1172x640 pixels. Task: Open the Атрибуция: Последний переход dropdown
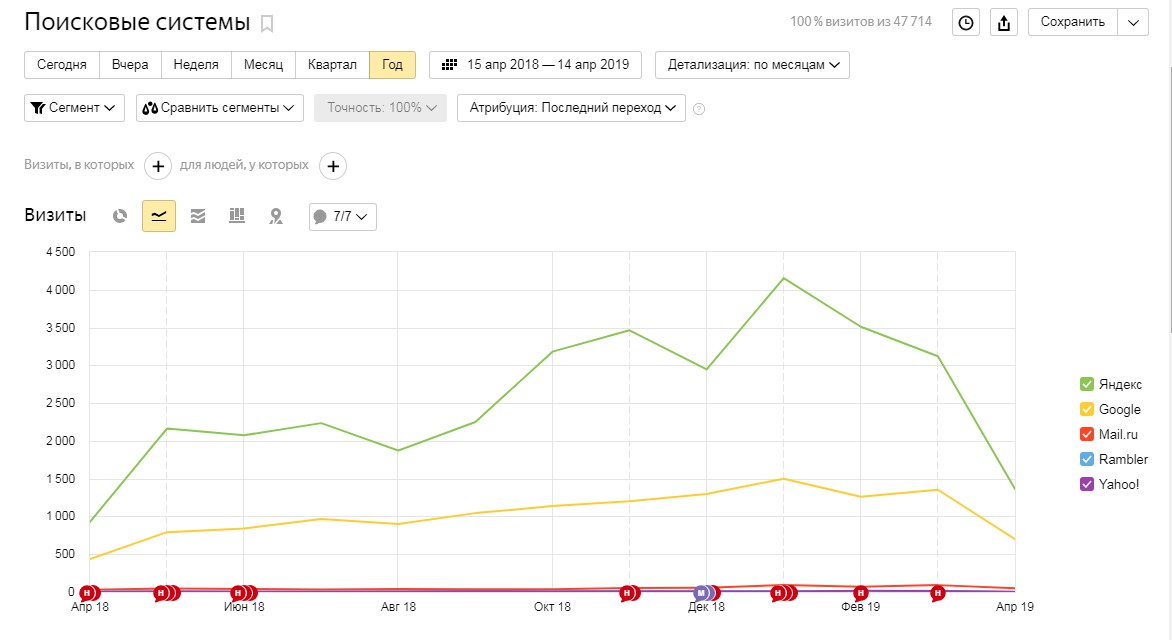(571, 108)
